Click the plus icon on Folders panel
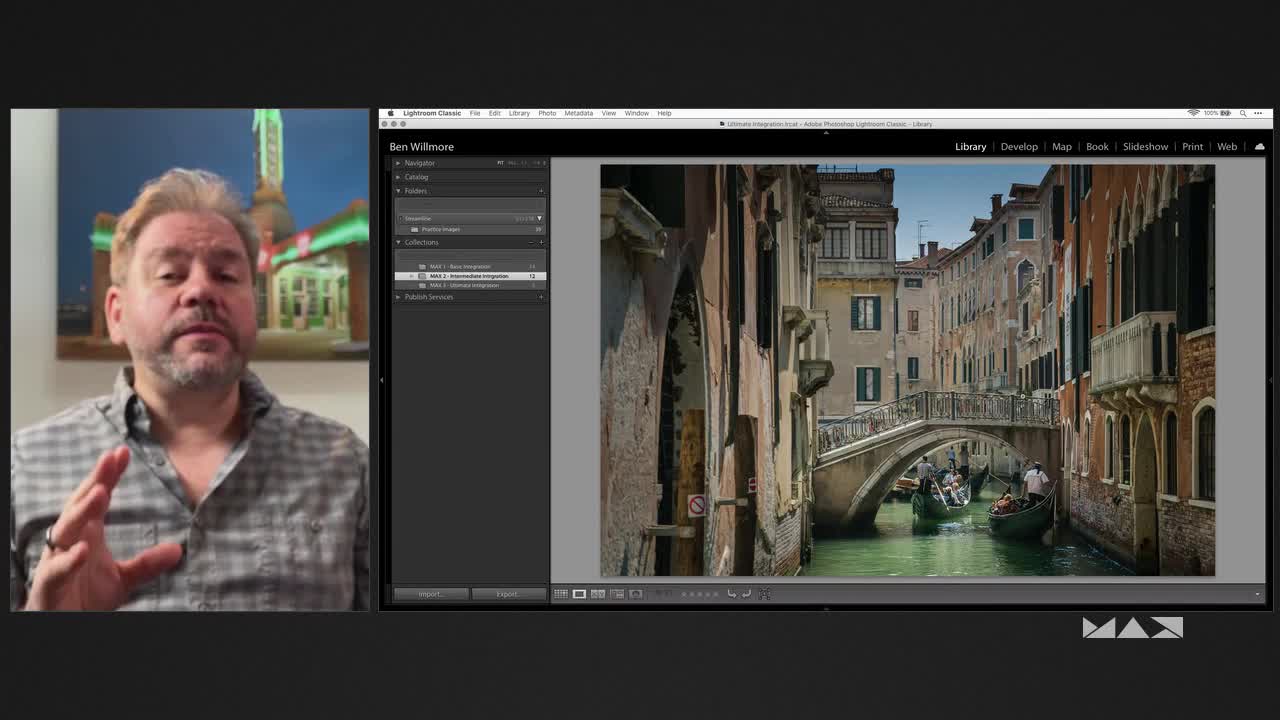Viewport: 1280px width, 720px height. pyautogui.click(x=541, y=191)
